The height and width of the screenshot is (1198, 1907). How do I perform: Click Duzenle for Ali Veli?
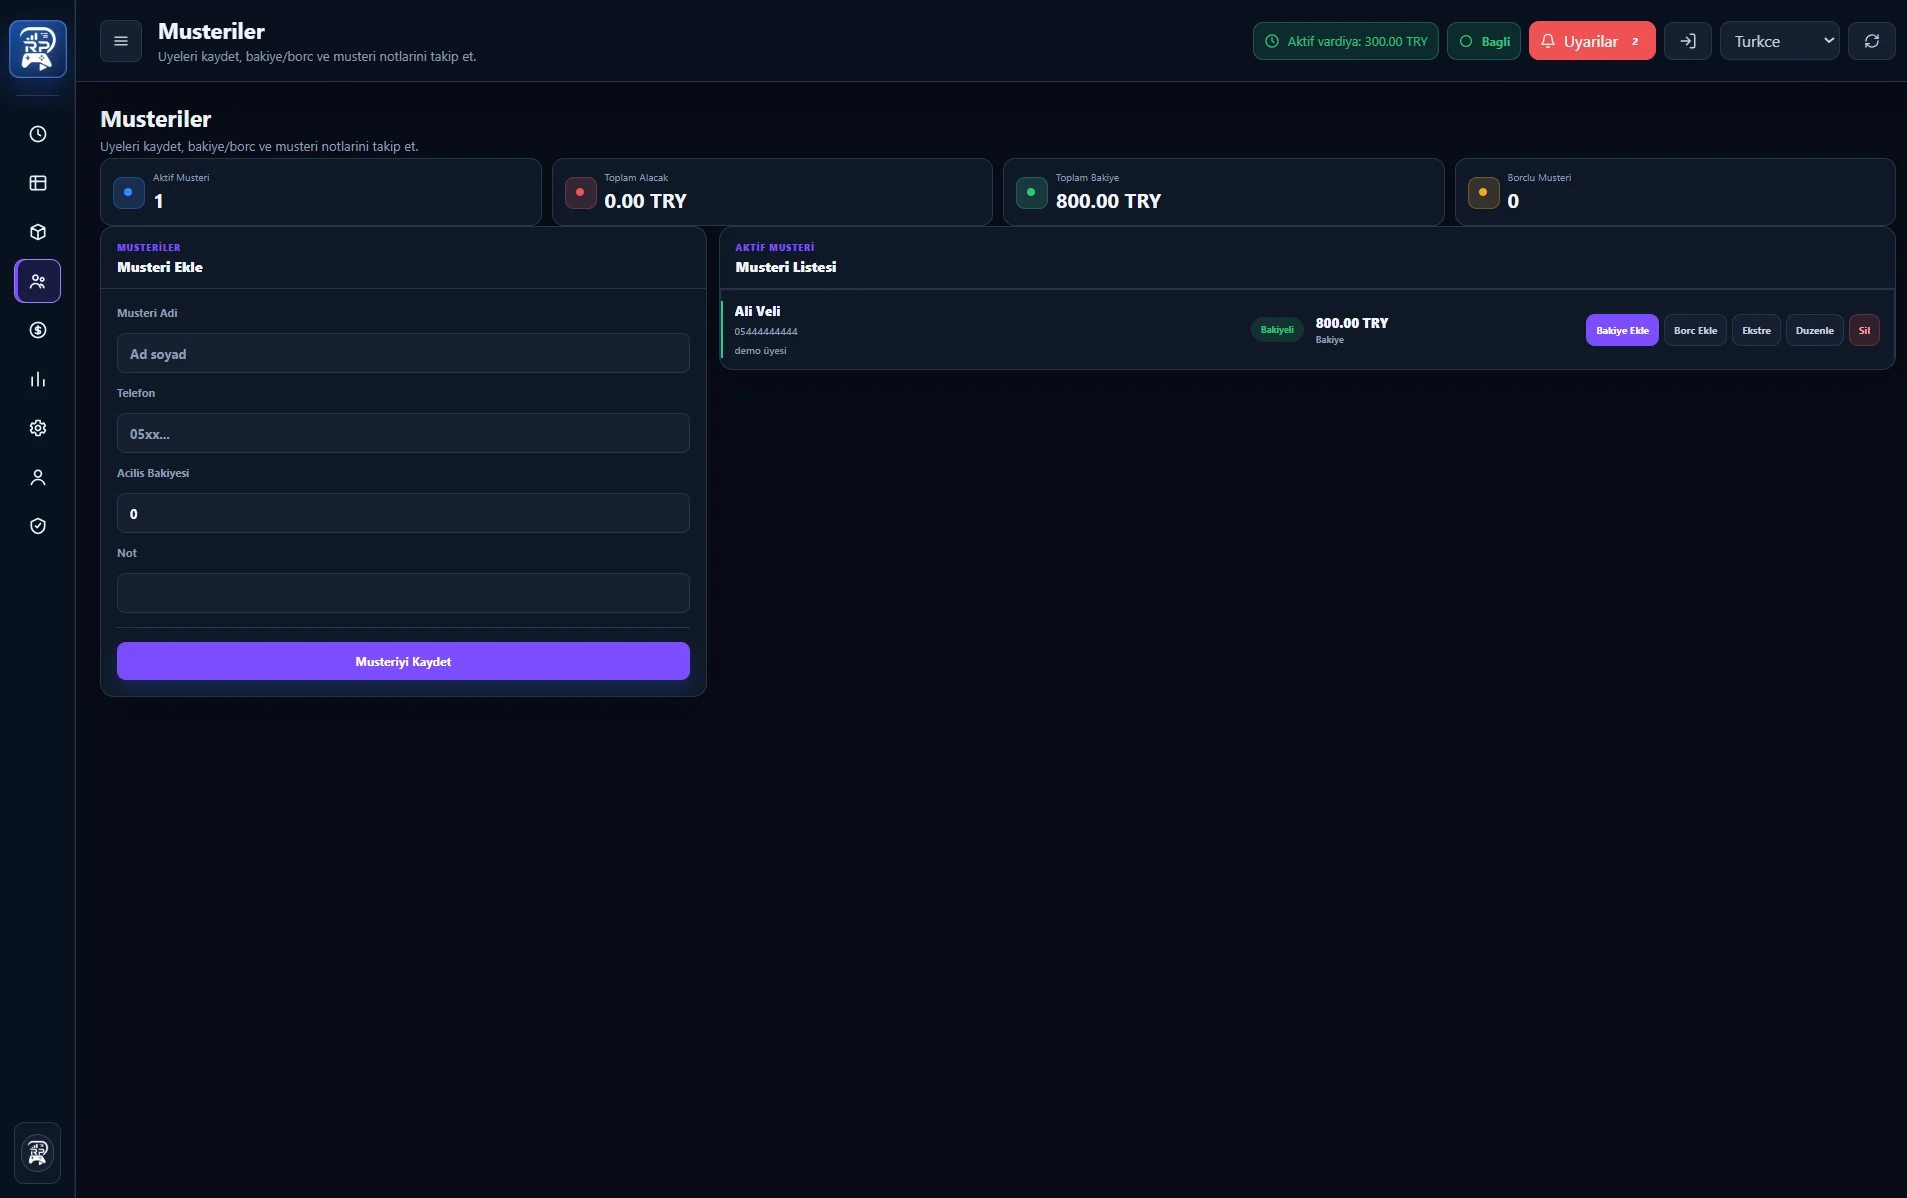pos(1814,330)
